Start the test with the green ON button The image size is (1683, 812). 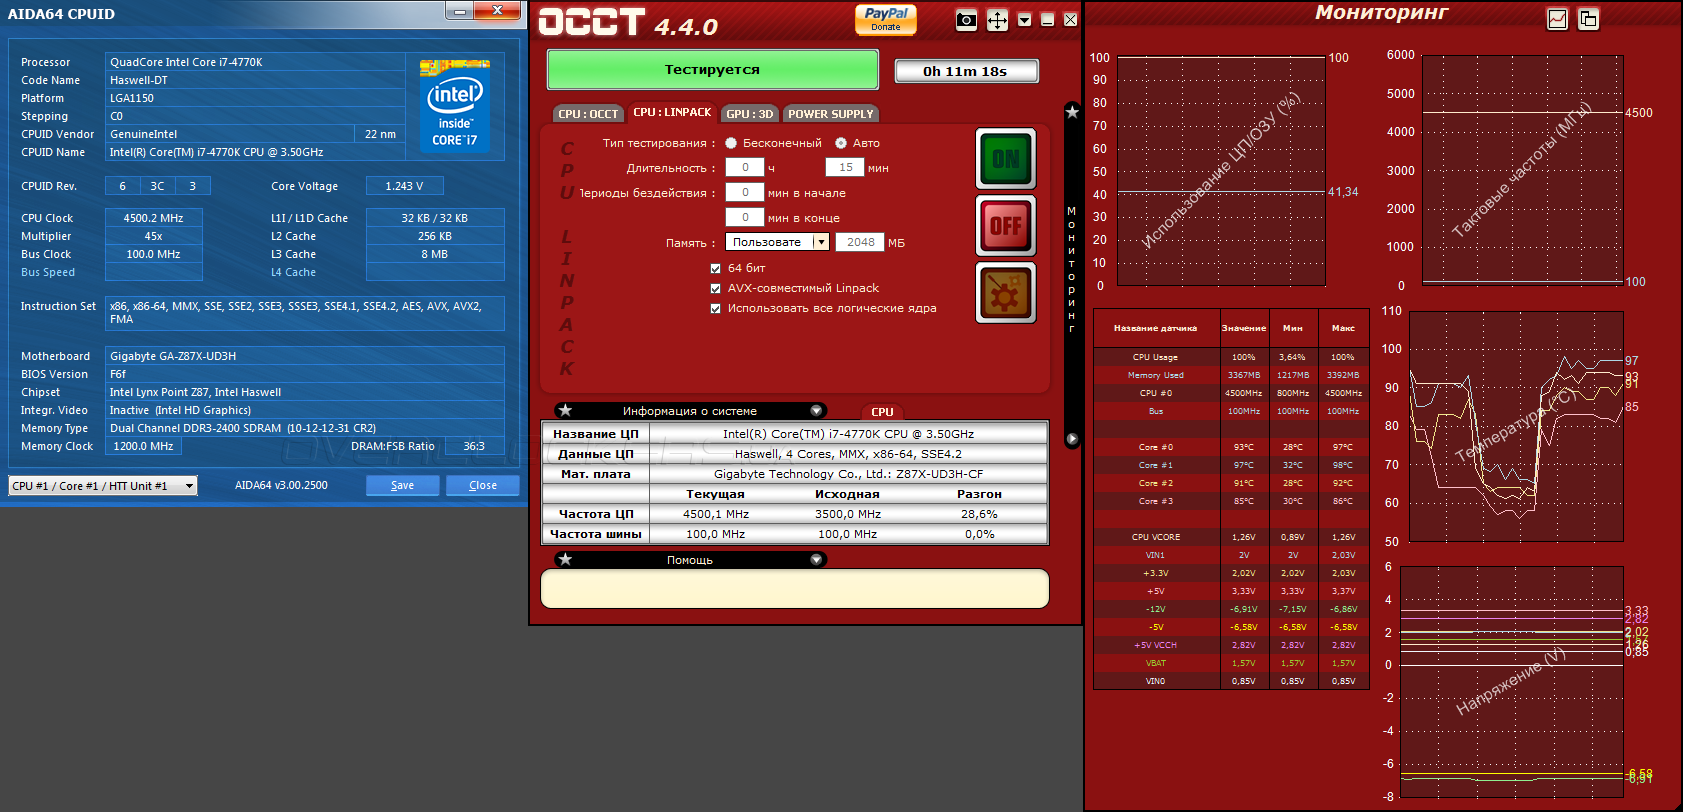coord(1006,158)
